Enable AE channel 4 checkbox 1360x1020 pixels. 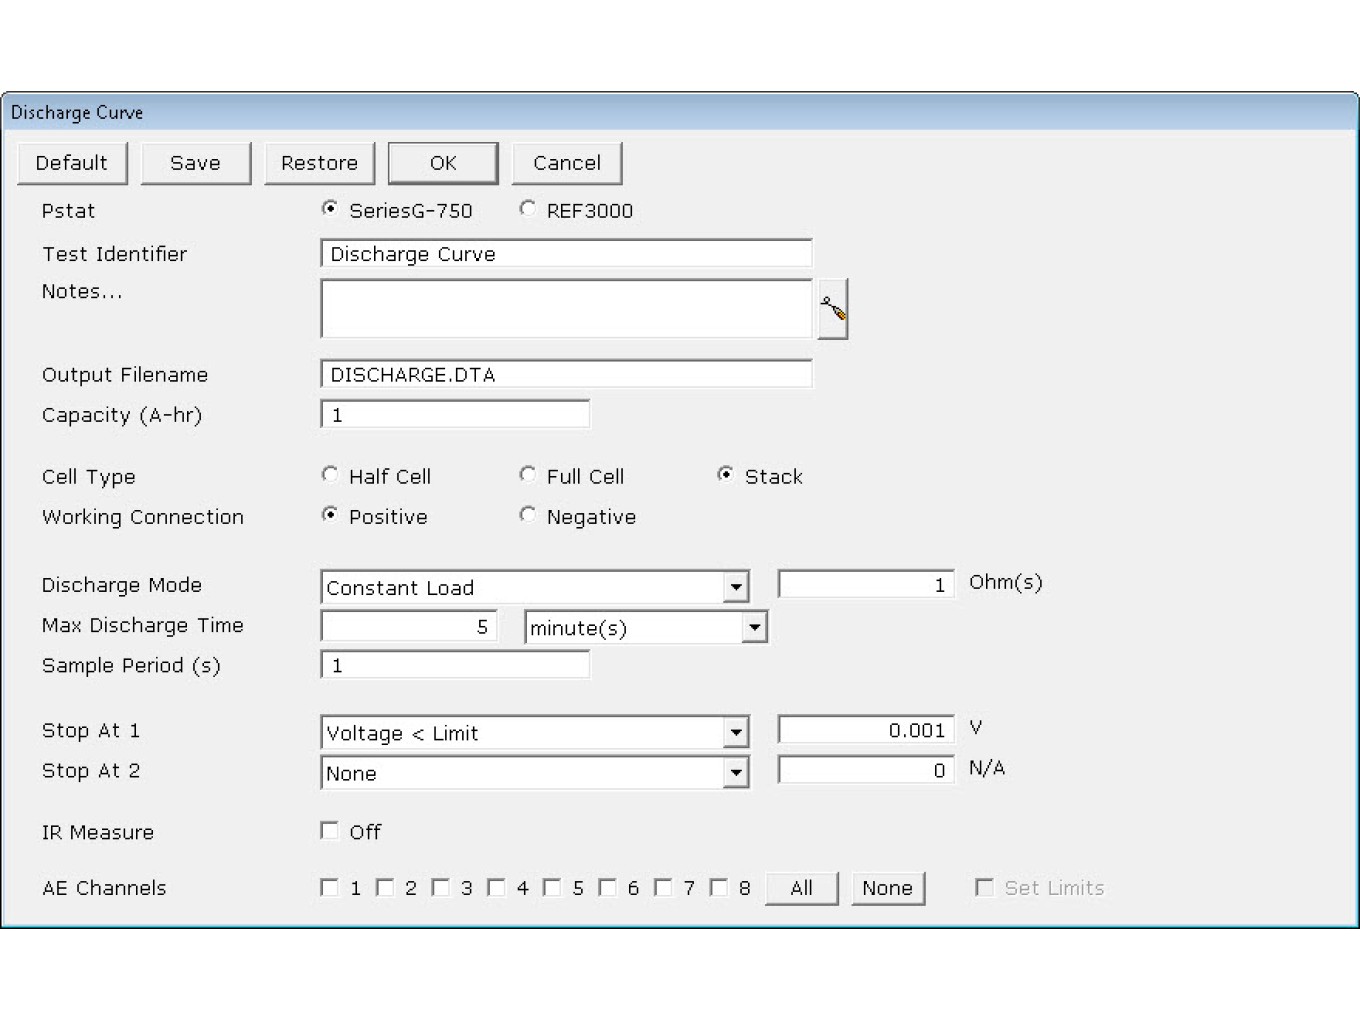point(496,887)
